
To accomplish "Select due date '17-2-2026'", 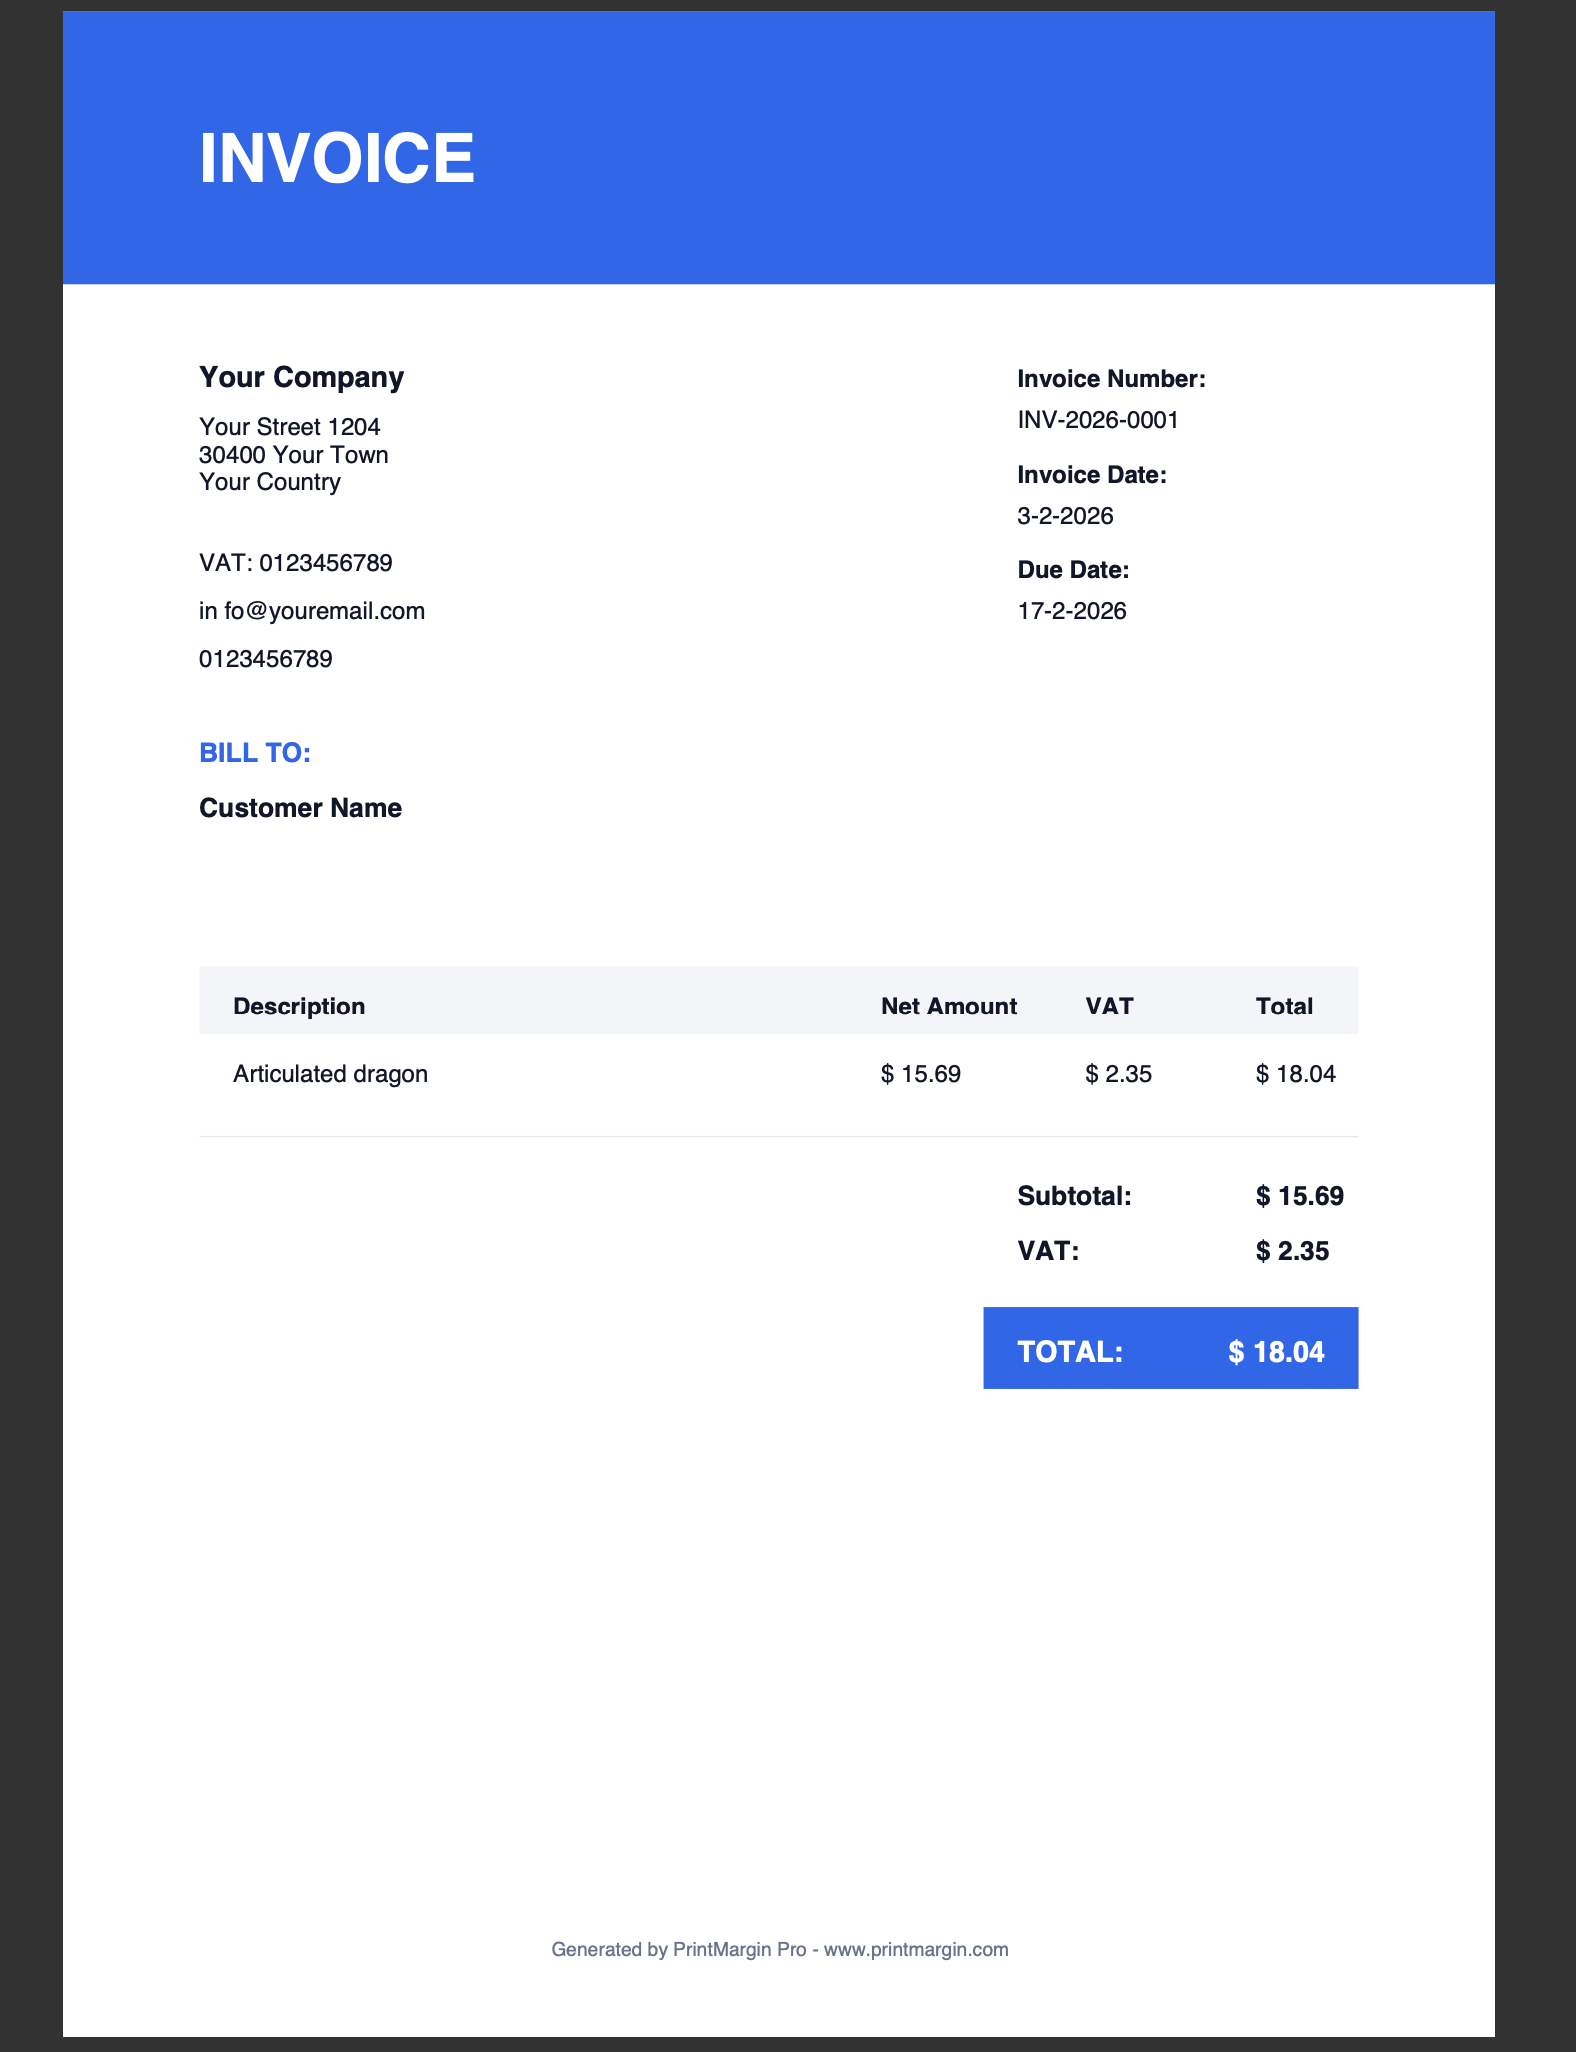I will point(1072,611).
